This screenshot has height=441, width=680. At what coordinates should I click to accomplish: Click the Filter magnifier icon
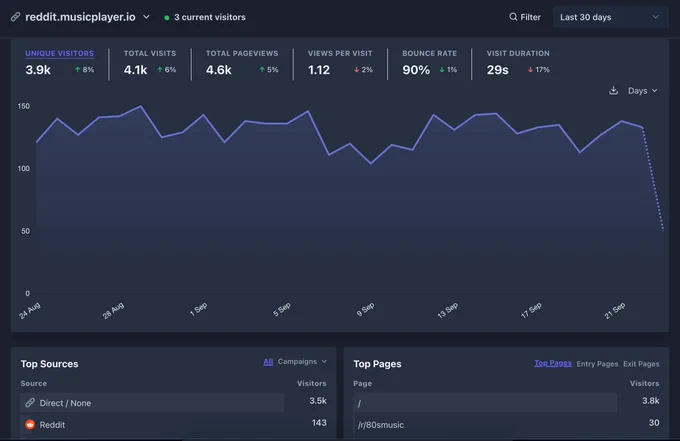(513, 17)
